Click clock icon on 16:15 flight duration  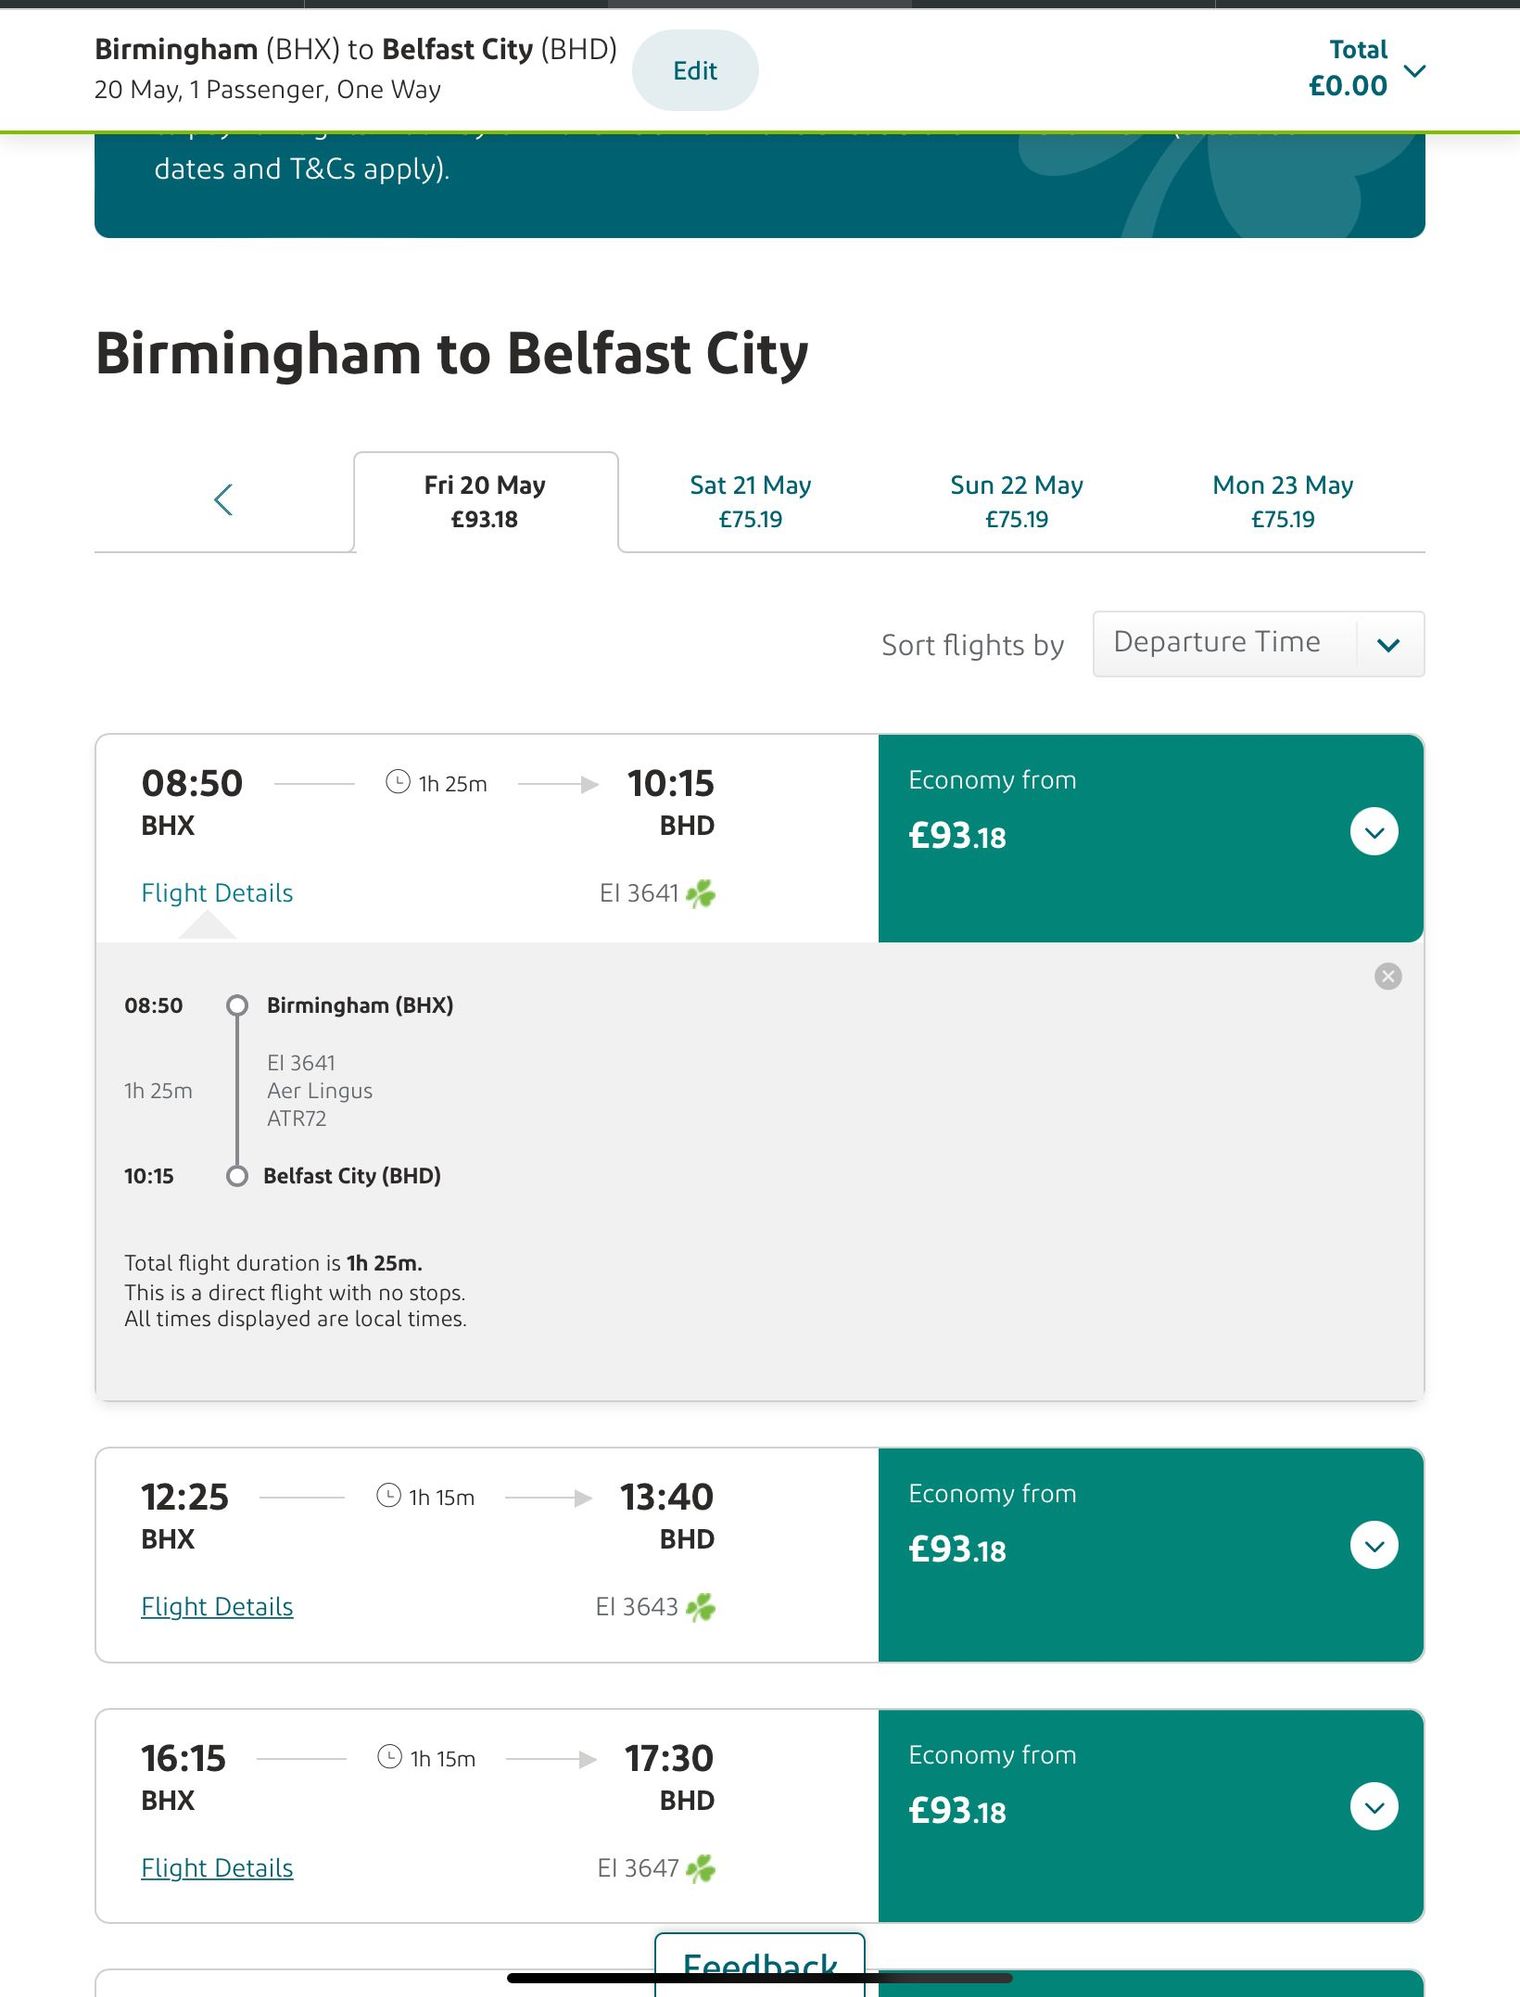(390, 1757)
